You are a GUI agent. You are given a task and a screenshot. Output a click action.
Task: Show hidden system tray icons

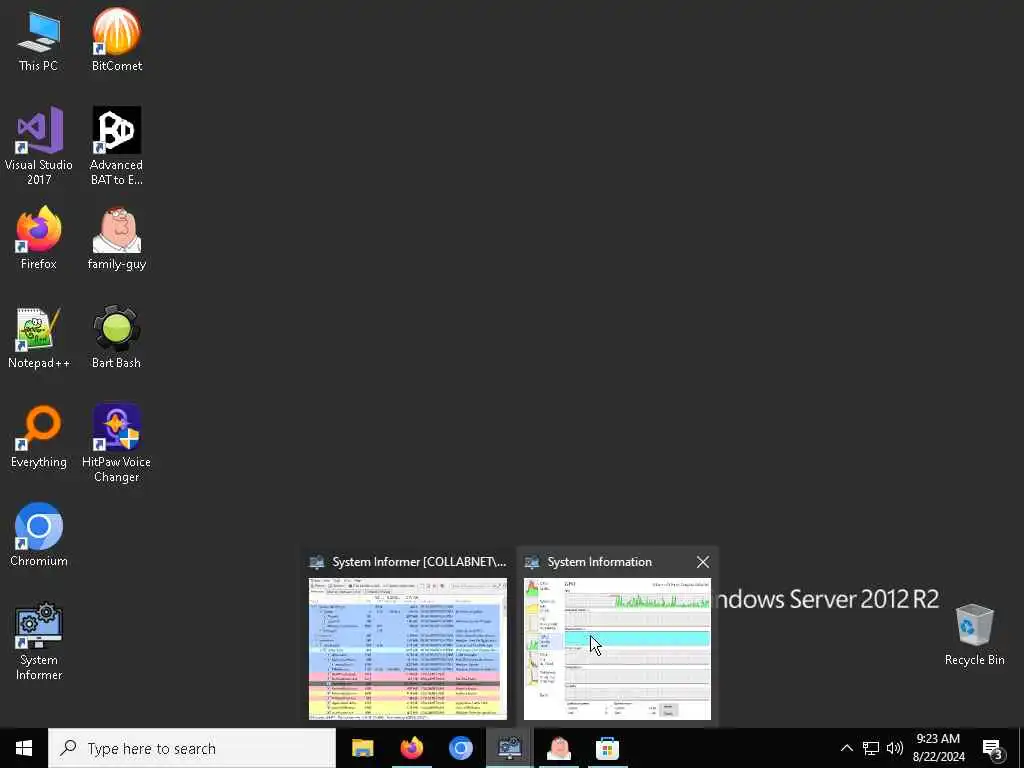pyautogui.click(x=846, y=748)
